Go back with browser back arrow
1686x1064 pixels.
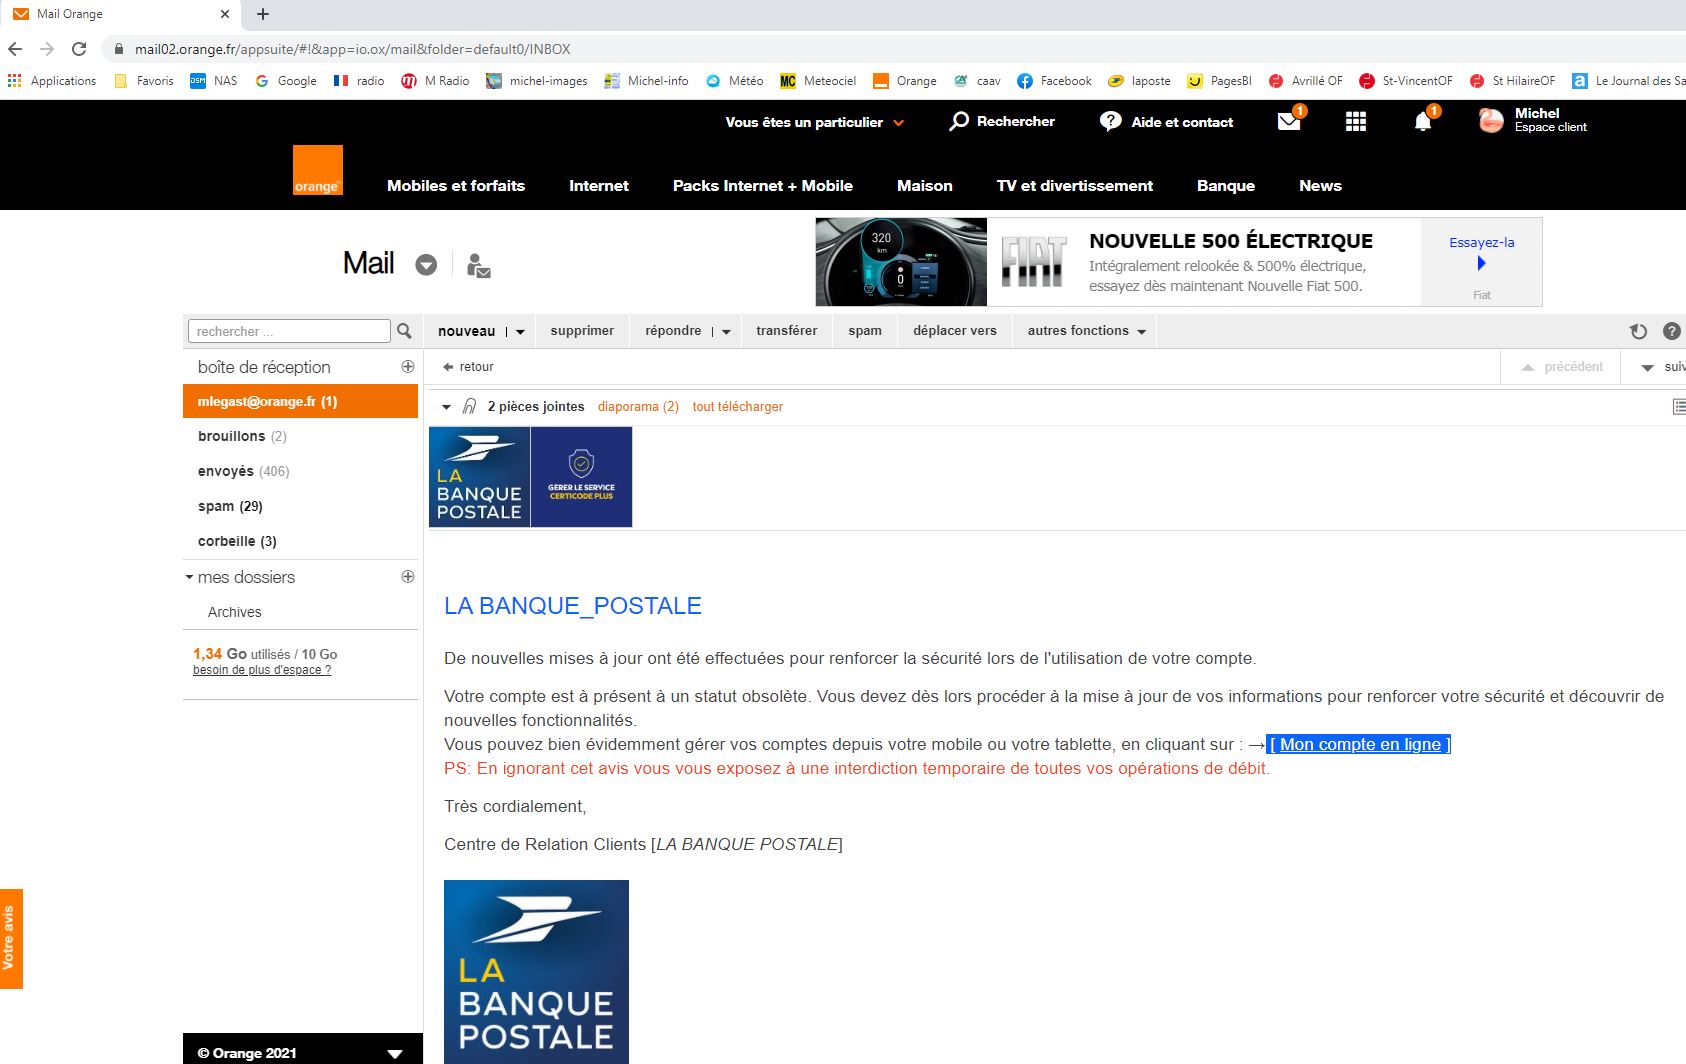click(x=15, y=49)
